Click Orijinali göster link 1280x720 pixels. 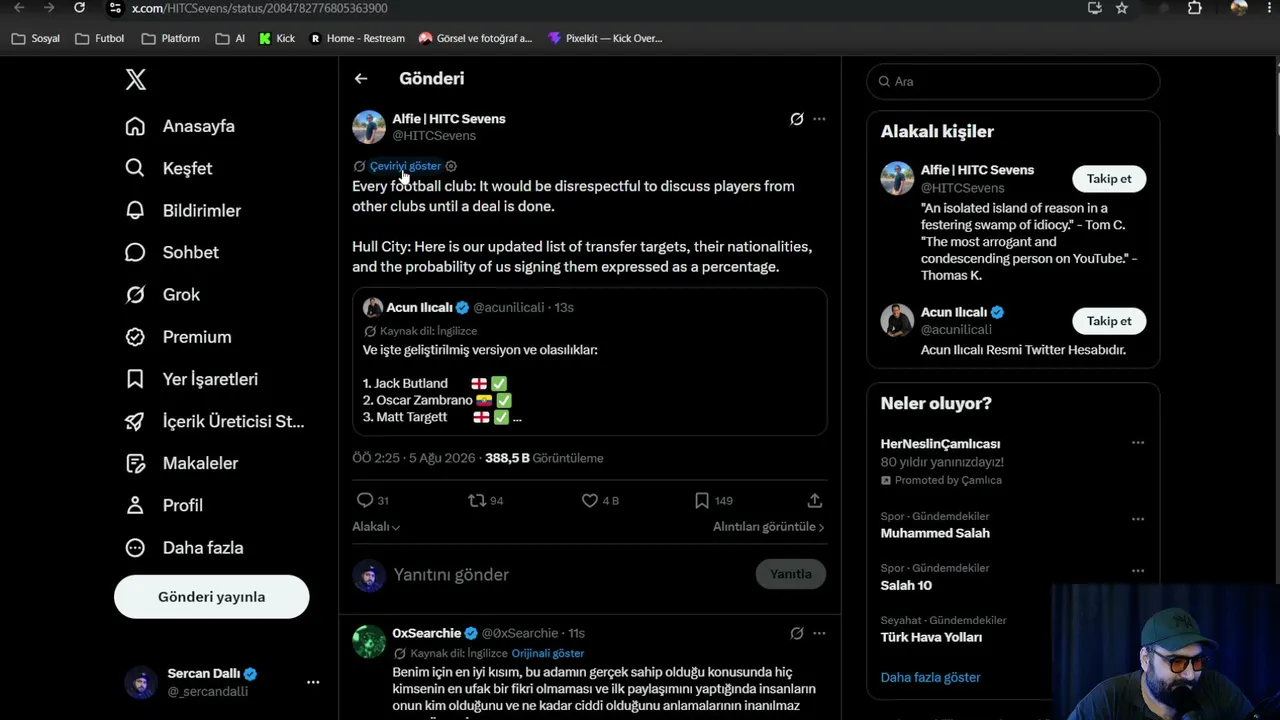[x=548, y=653]
